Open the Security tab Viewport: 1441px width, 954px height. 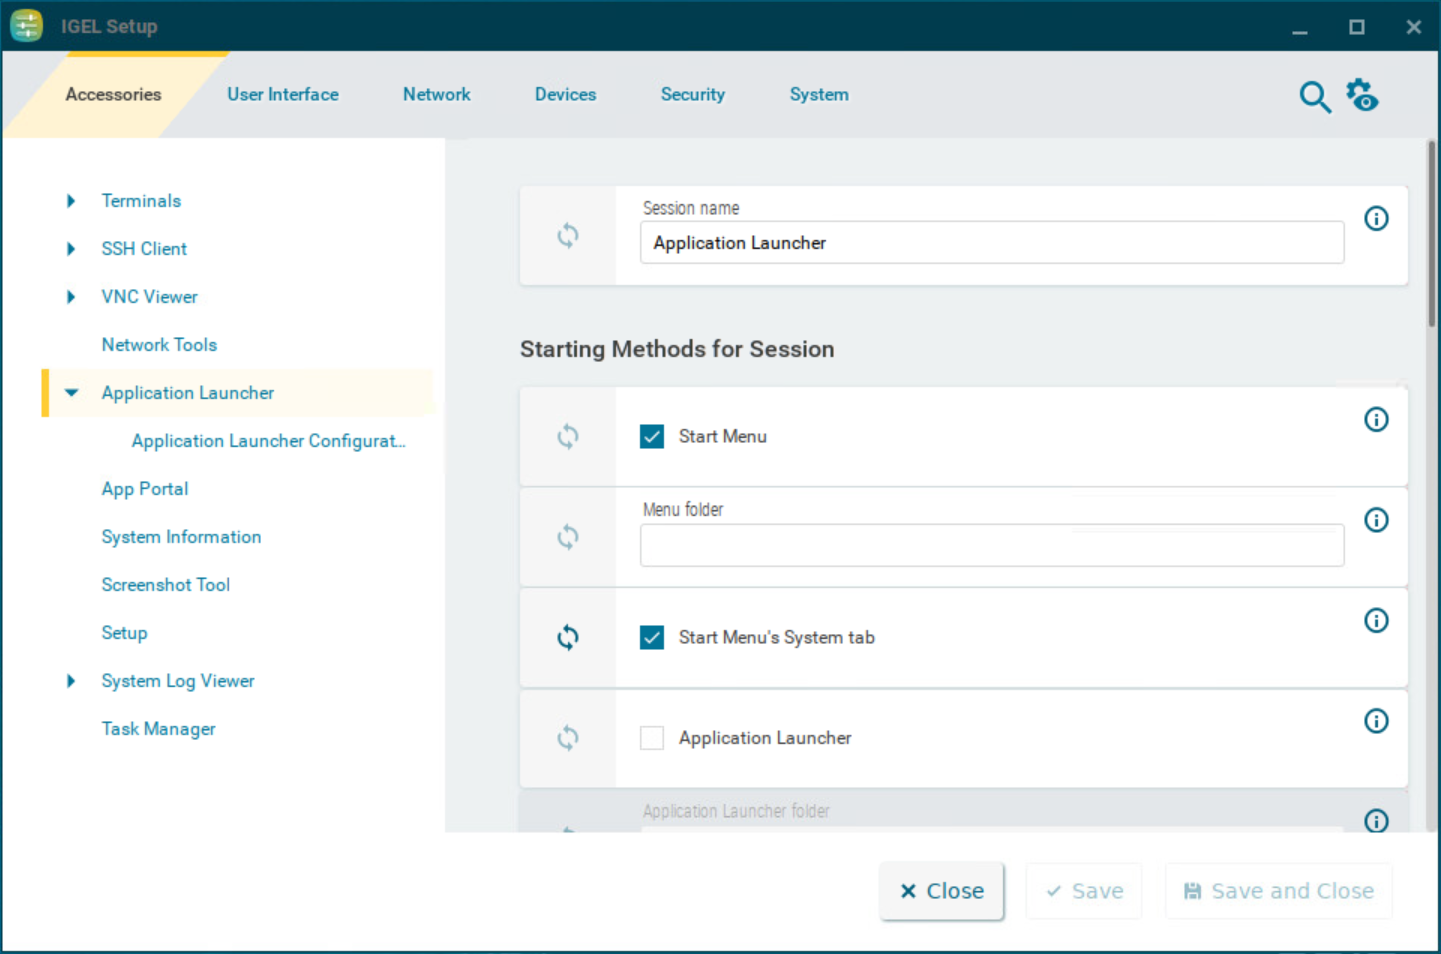pos(692,95)
